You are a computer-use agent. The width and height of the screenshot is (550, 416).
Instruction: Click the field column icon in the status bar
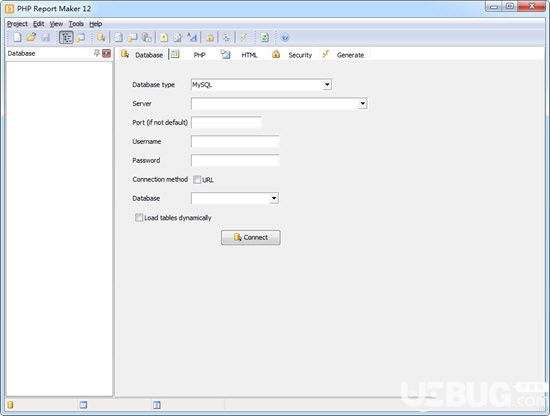tap(157, 405)
